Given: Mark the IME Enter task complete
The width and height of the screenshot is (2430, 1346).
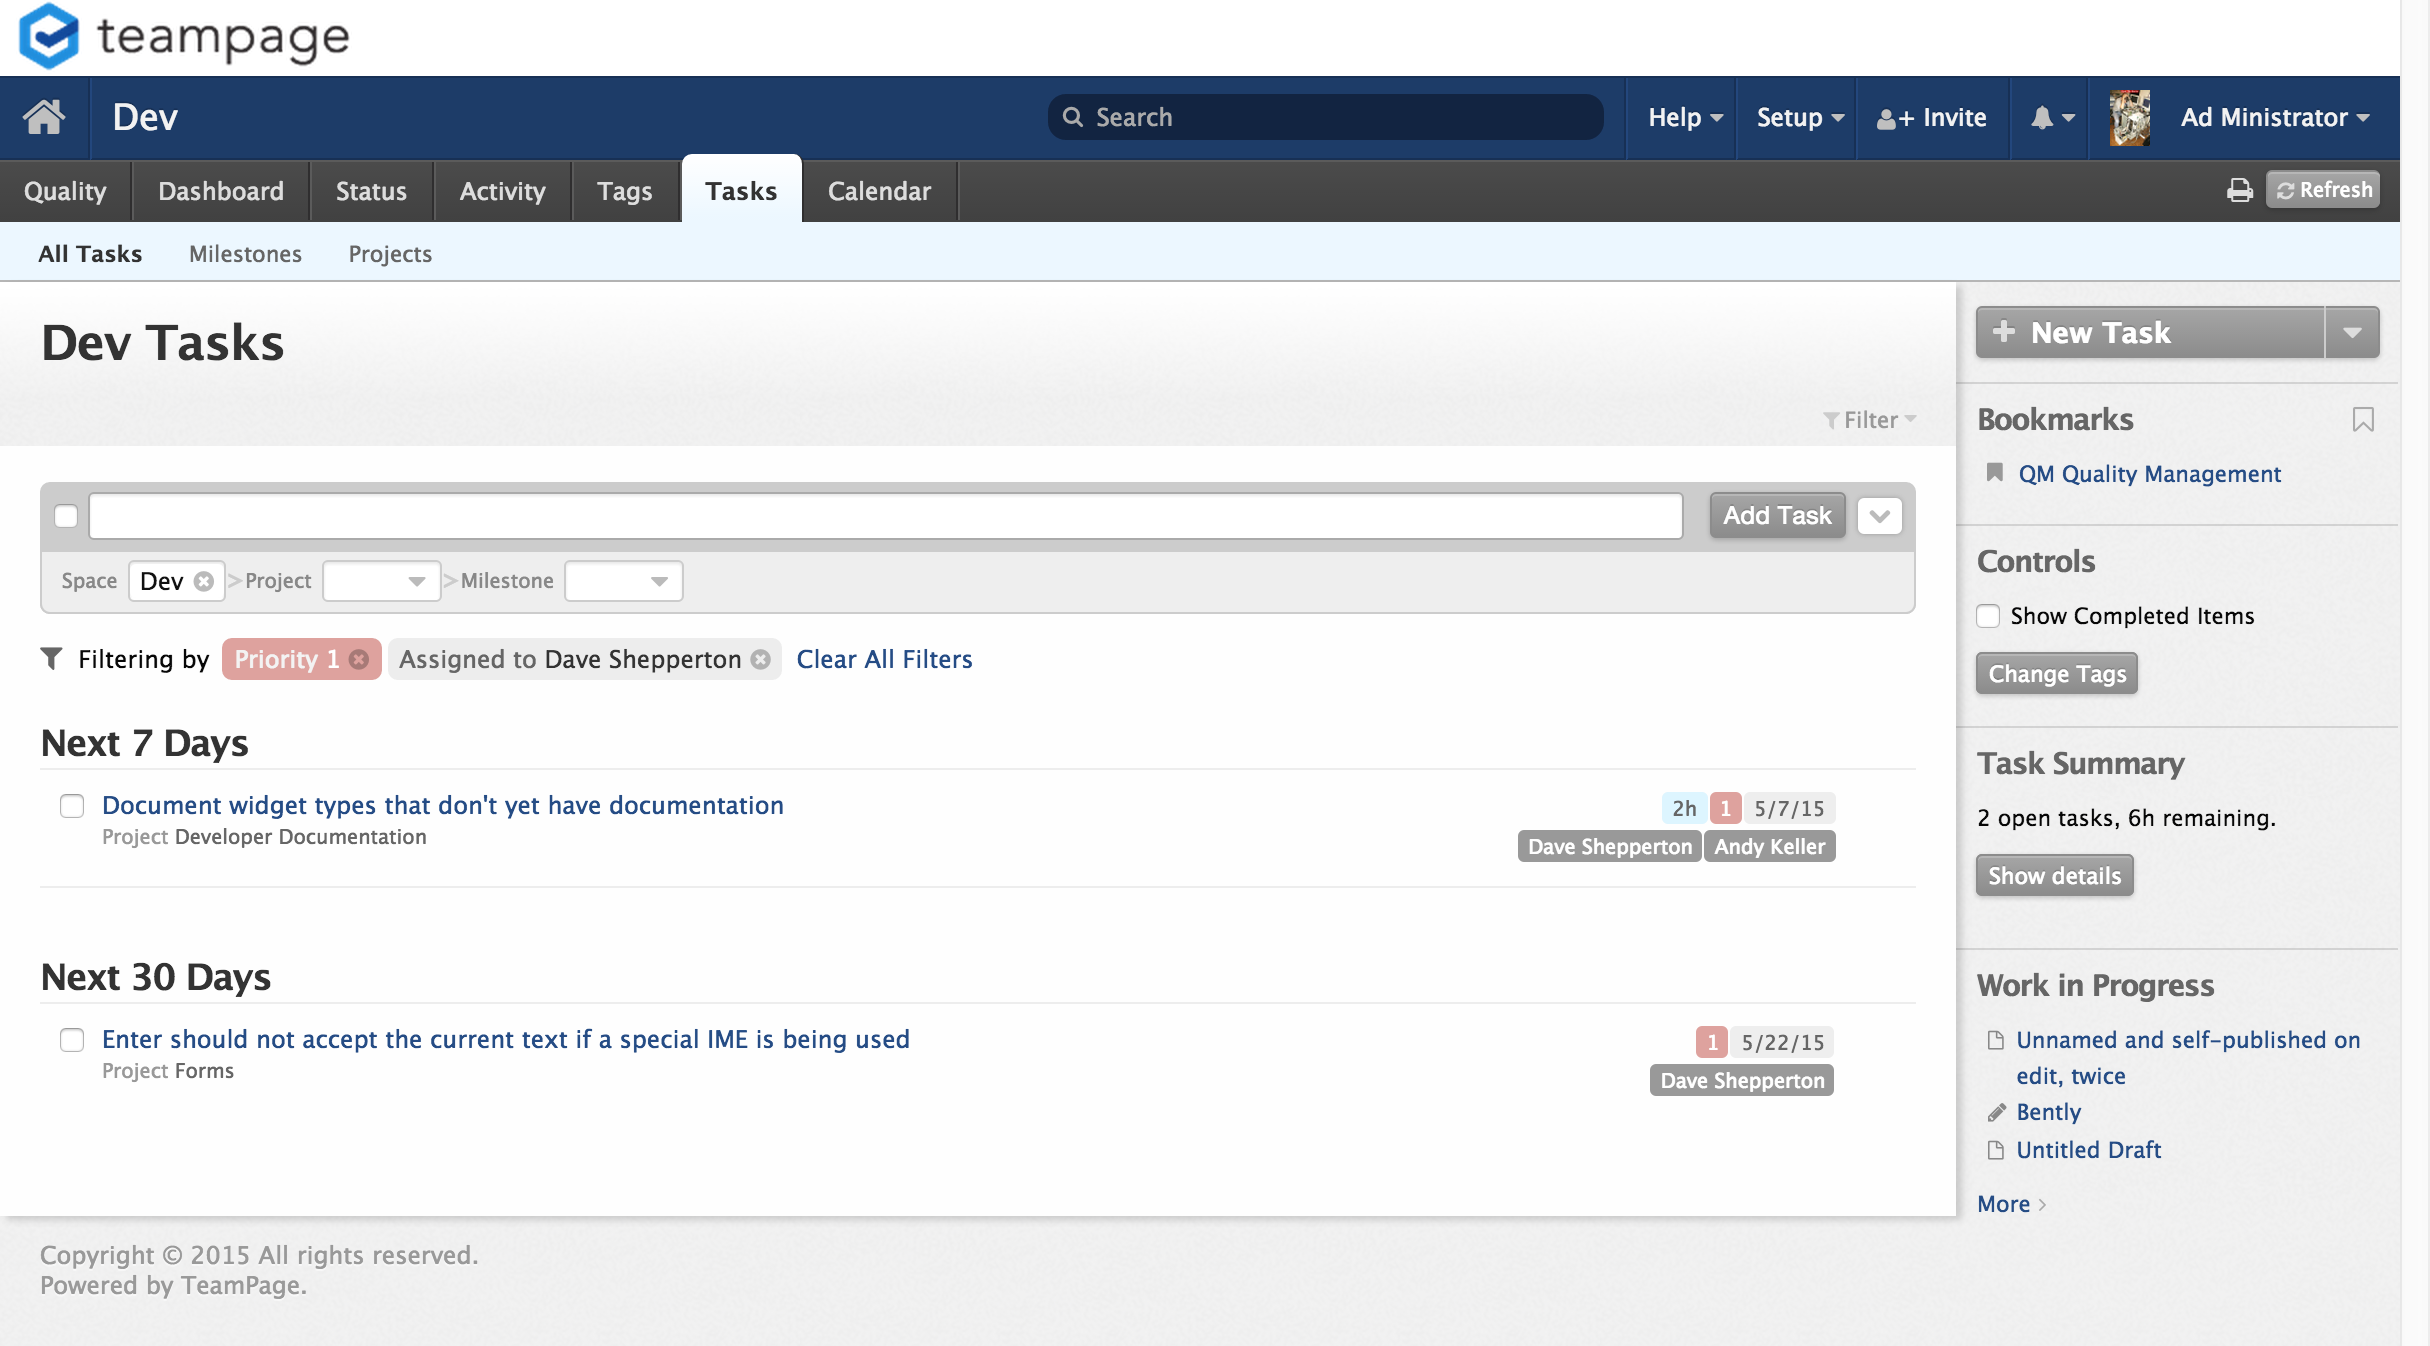Looking at the screenshot, I should [x=72, y=1040].
